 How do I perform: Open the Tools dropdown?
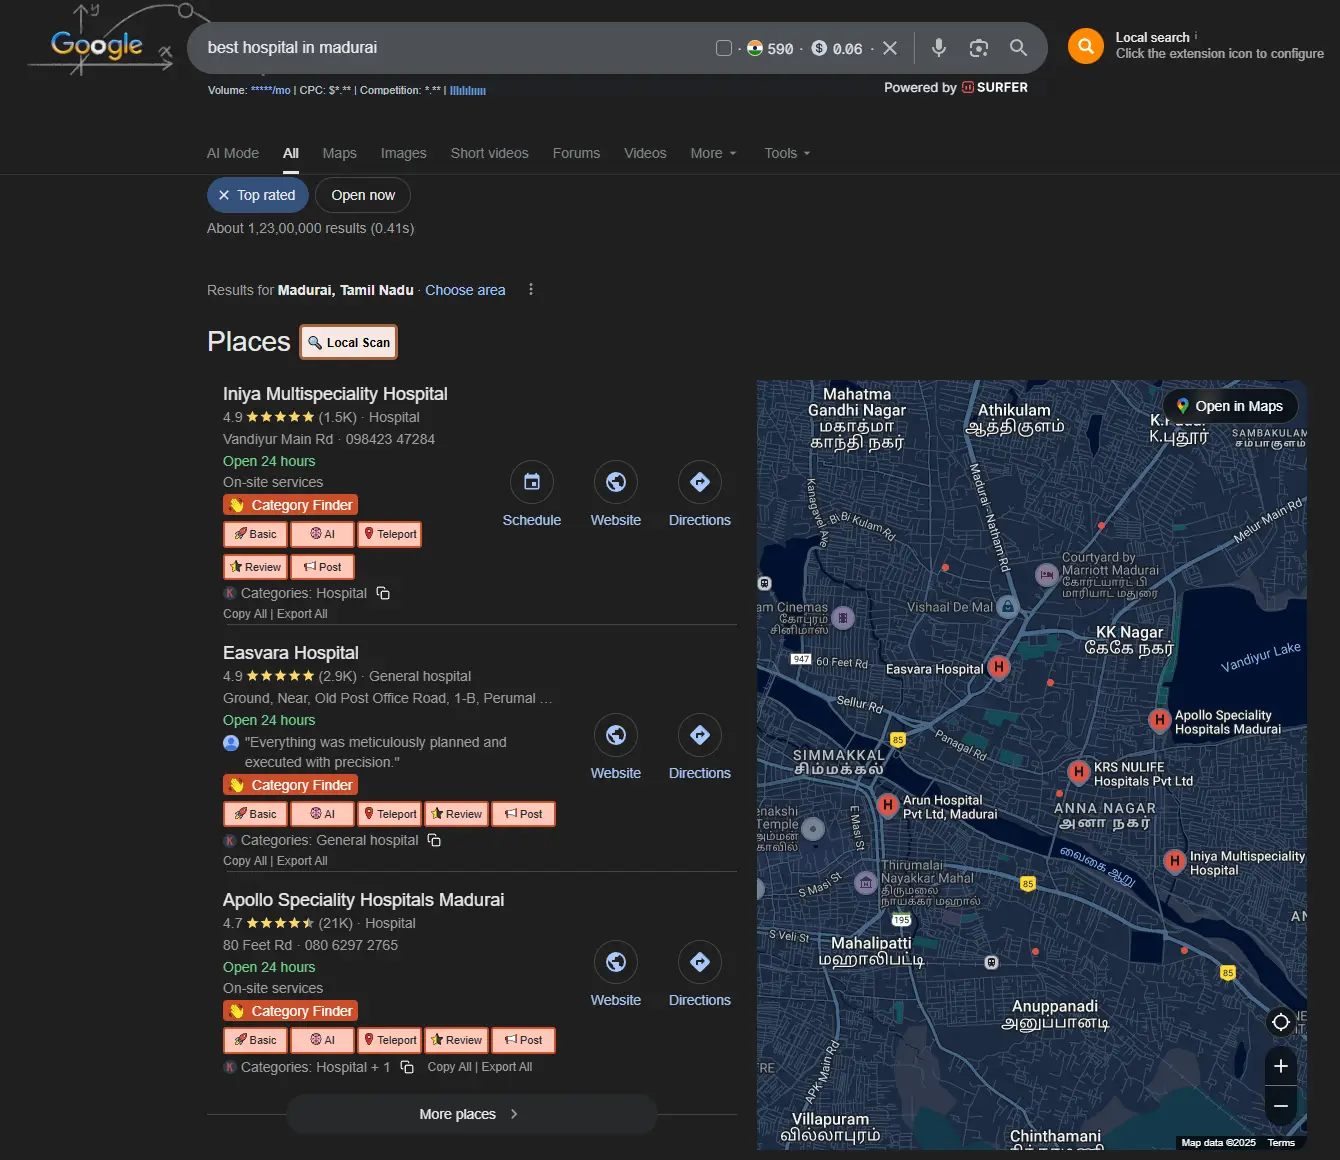(787, 153)
